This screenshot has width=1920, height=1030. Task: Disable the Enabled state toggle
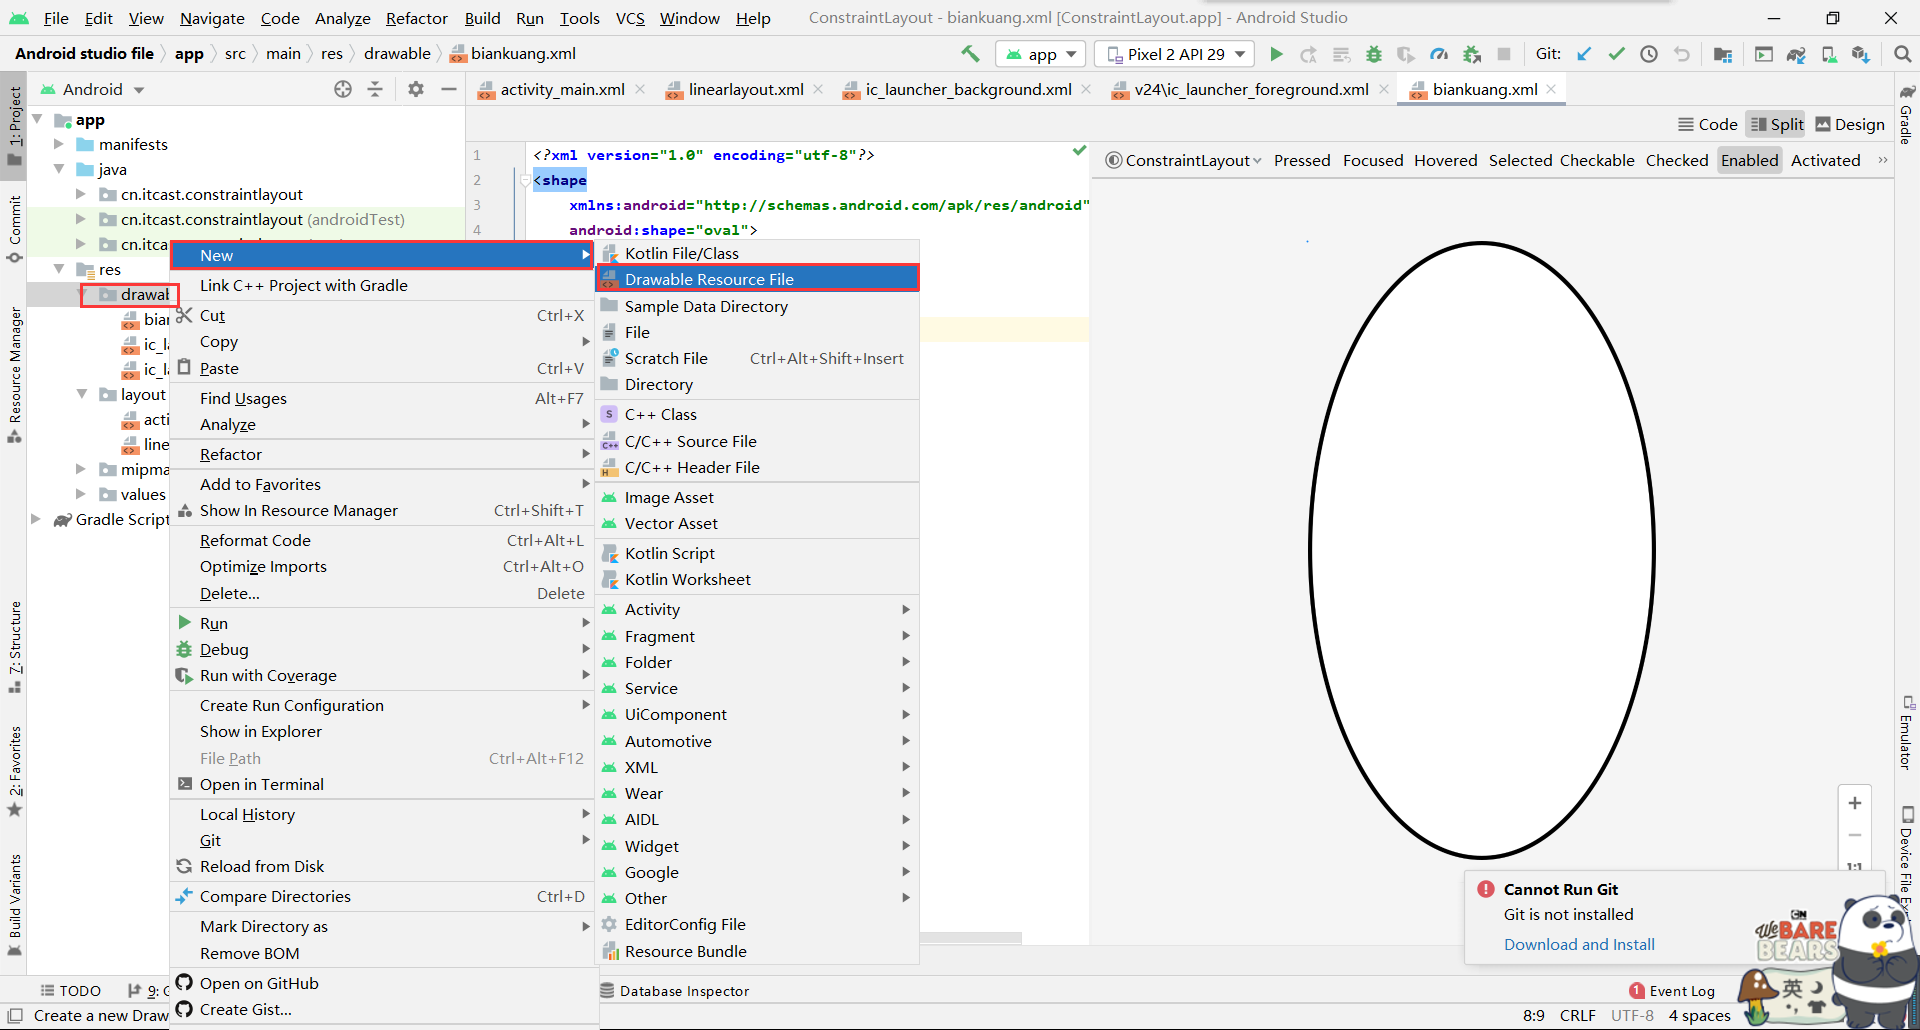(1749, 160)
